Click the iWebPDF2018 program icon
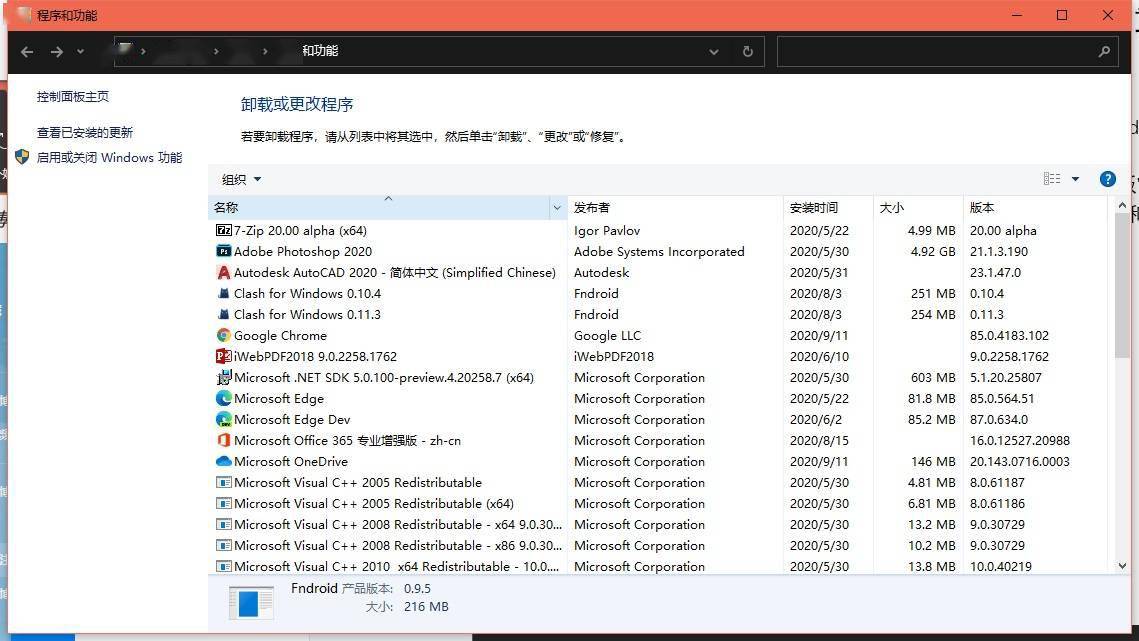1139x641 pixels. point(224,357)
